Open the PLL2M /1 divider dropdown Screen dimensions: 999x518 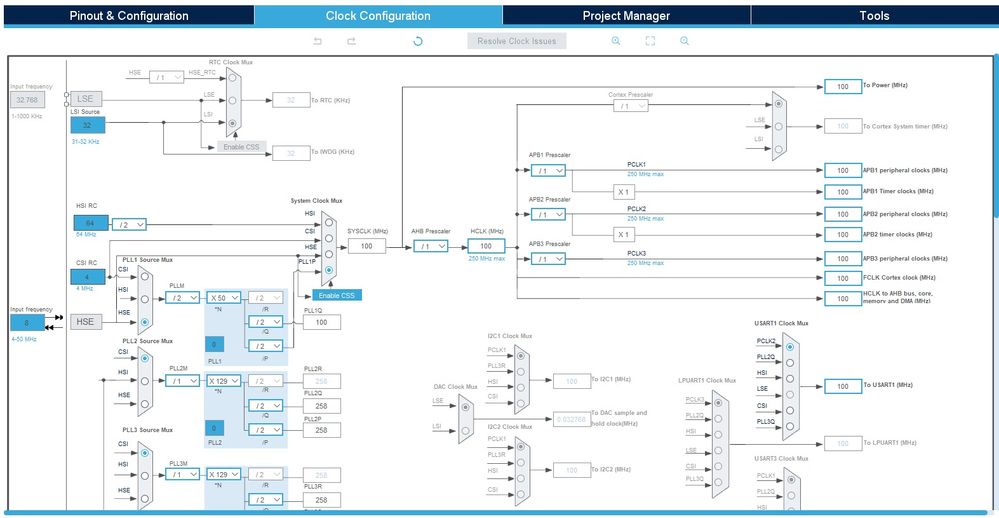182,381
